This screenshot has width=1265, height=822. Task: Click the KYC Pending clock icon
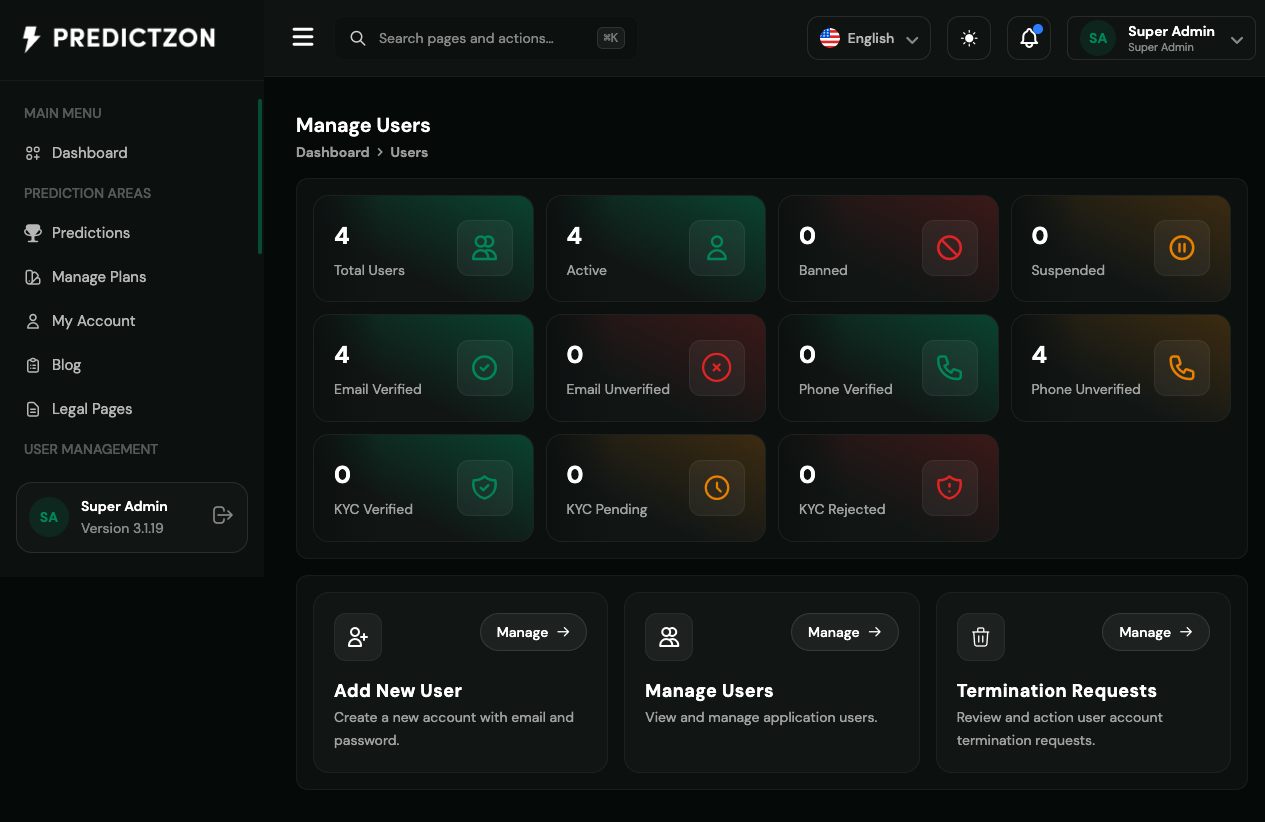(x=717, y=487)
